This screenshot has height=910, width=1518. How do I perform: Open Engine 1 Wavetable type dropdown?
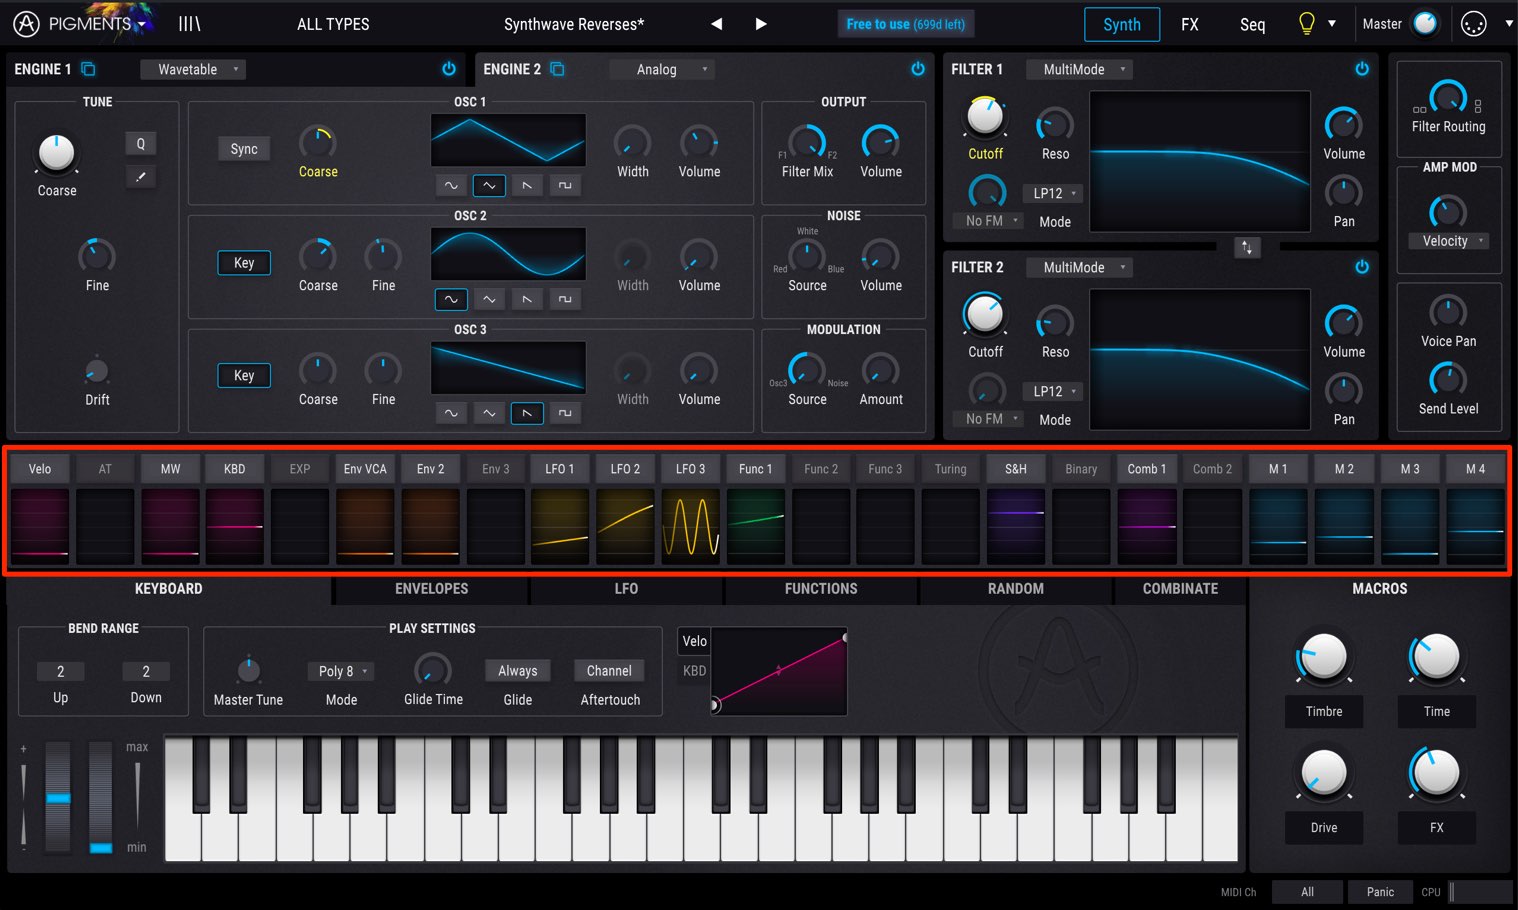pyautogui.click(x=193, y=69)
